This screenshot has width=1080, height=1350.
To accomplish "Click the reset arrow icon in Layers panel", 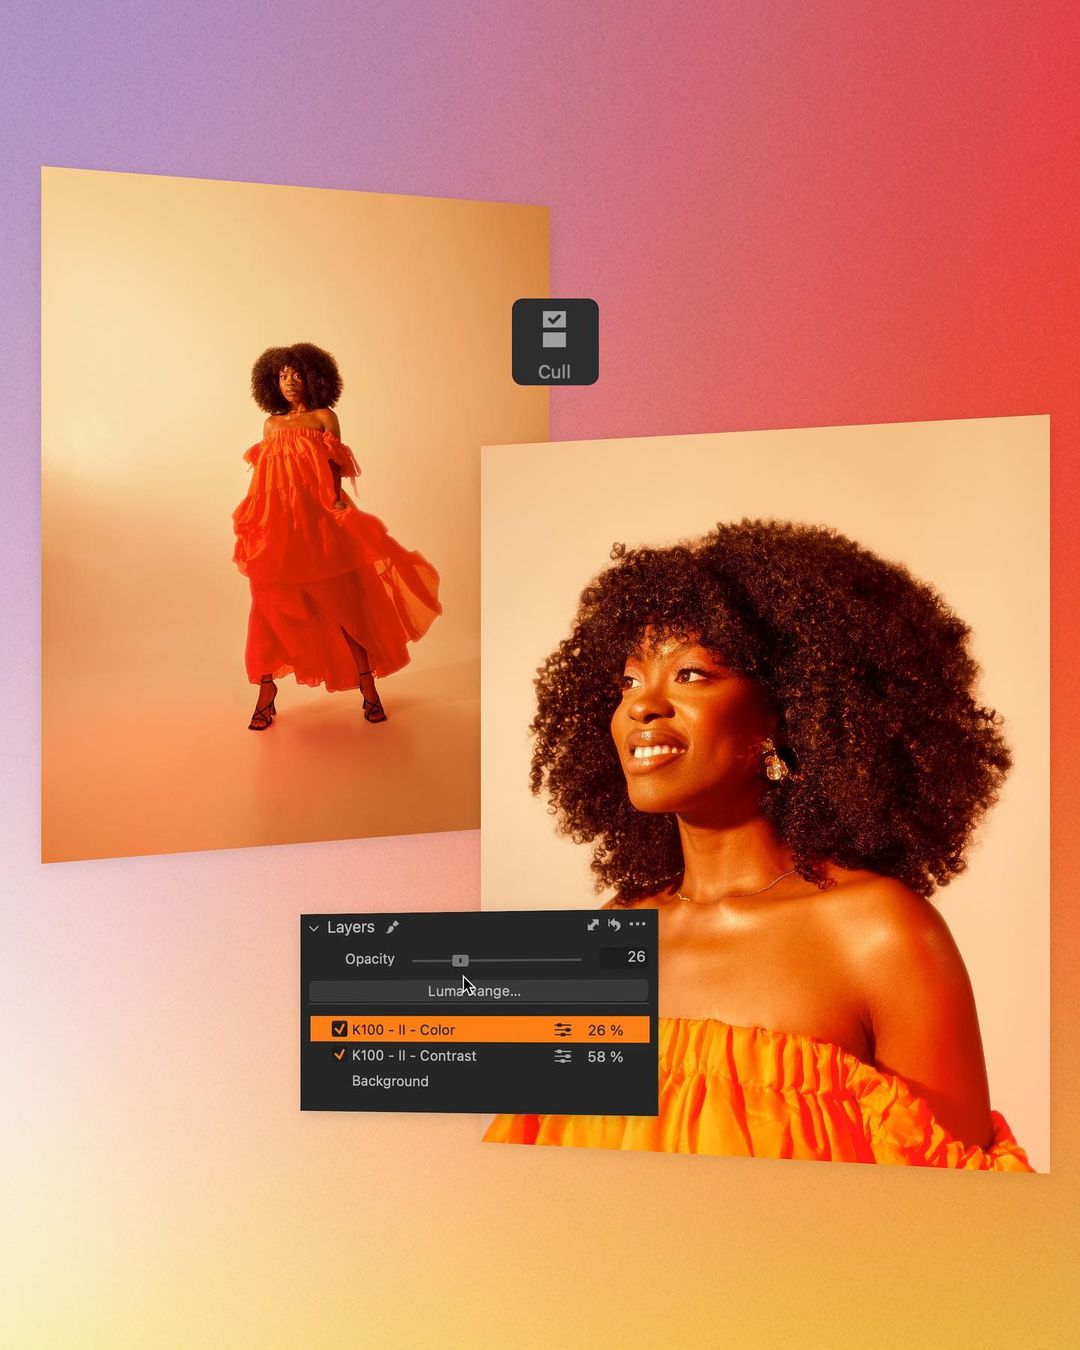I will [x=614, y=925].
